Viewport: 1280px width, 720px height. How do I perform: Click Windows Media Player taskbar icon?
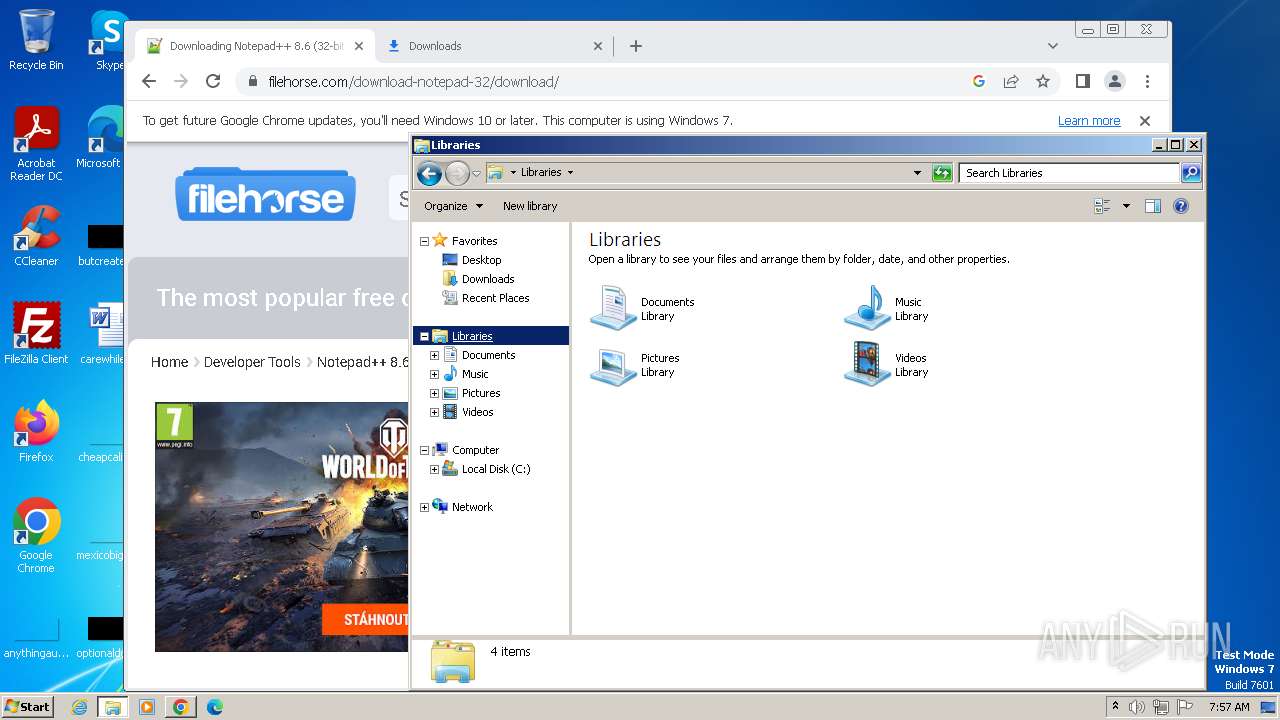[x=147, y=707]
